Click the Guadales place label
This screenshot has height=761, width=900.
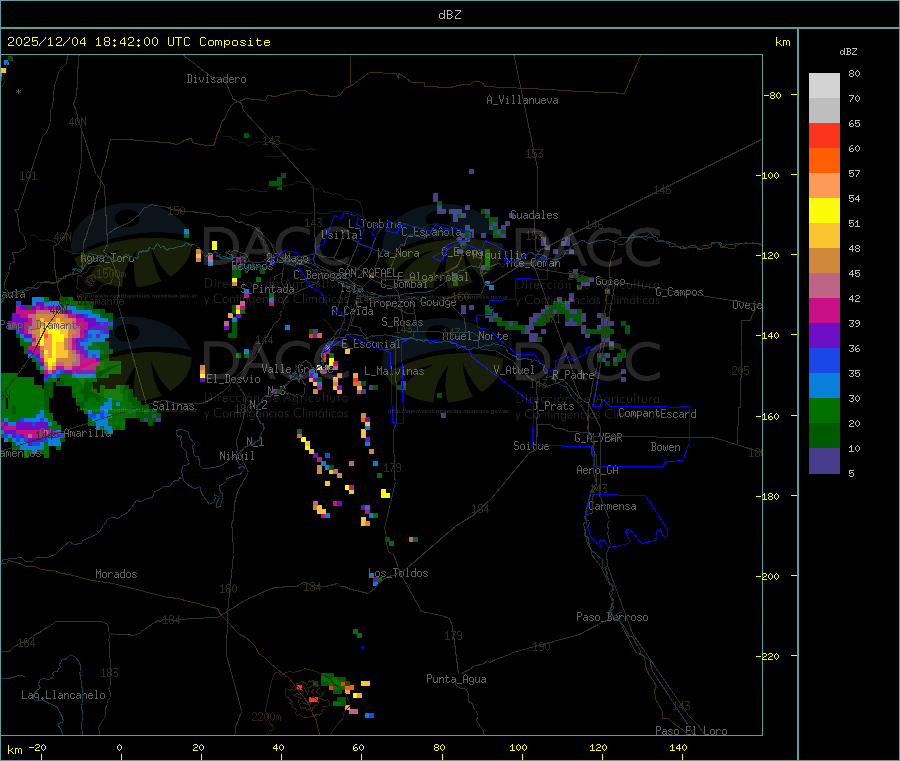534,215
